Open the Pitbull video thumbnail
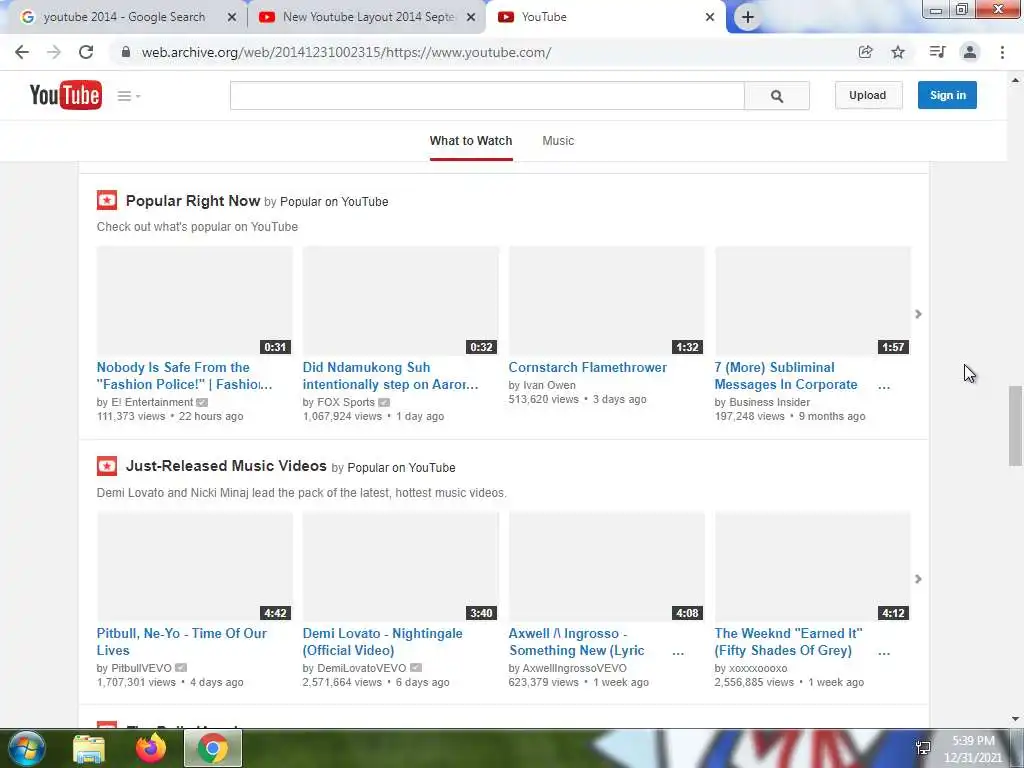The width and height of the screenshot is (1024, 768). pyautogui.click(x=195, y=567)
